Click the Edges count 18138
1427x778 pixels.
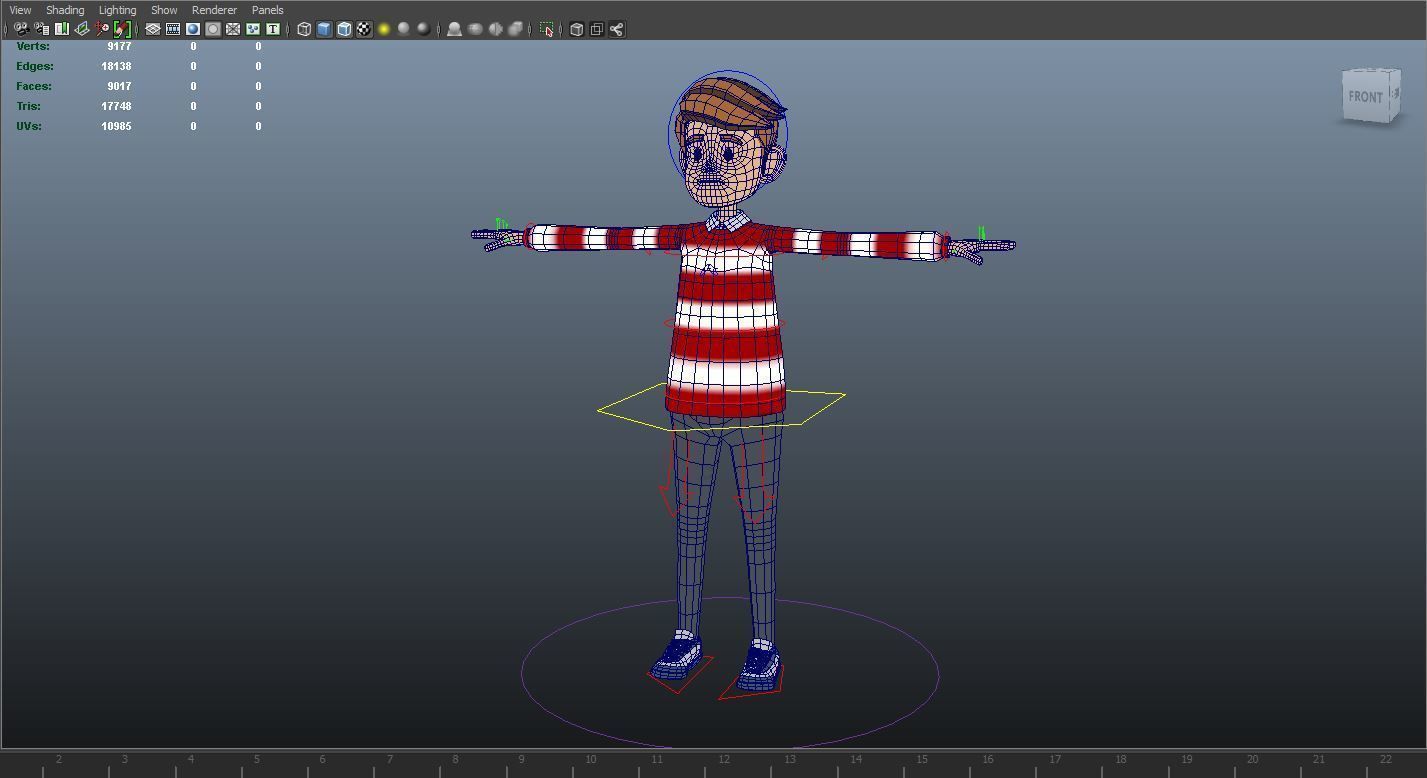tap(116, 66)
